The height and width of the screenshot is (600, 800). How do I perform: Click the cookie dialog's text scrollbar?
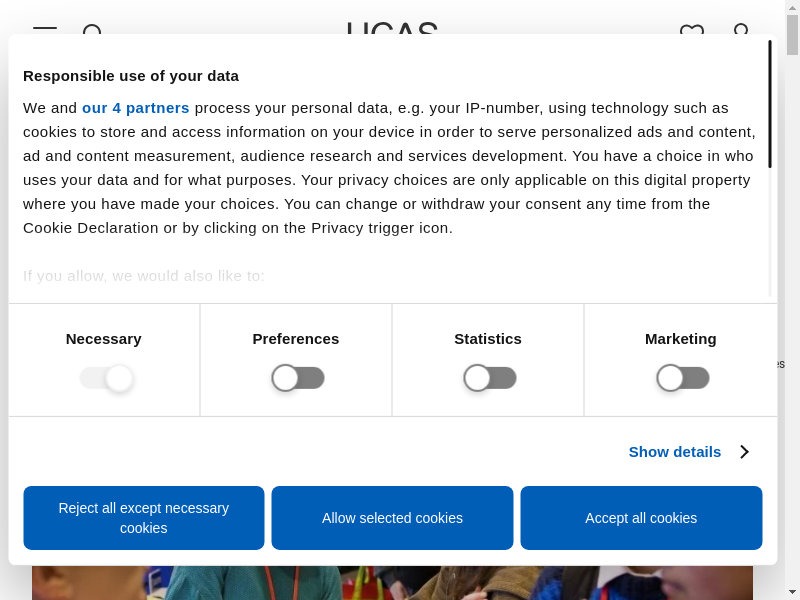(770, 104)
